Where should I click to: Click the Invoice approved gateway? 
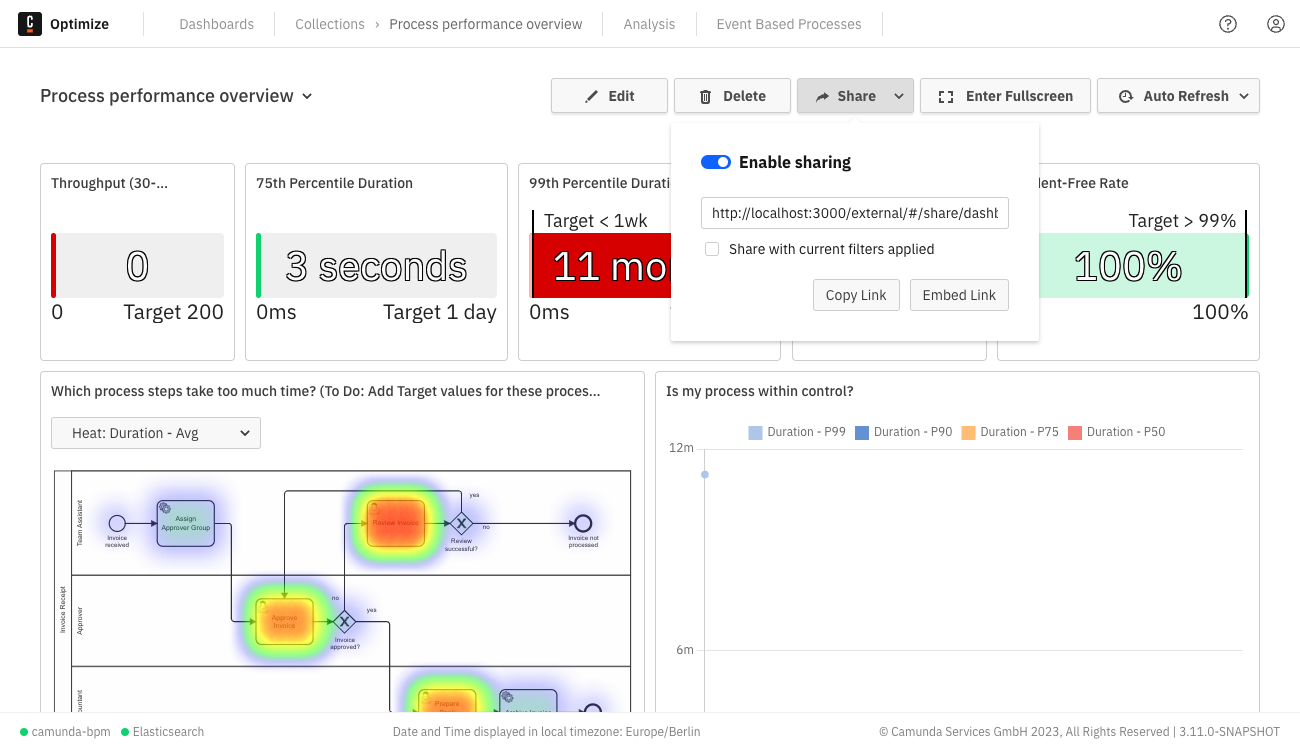344,622
